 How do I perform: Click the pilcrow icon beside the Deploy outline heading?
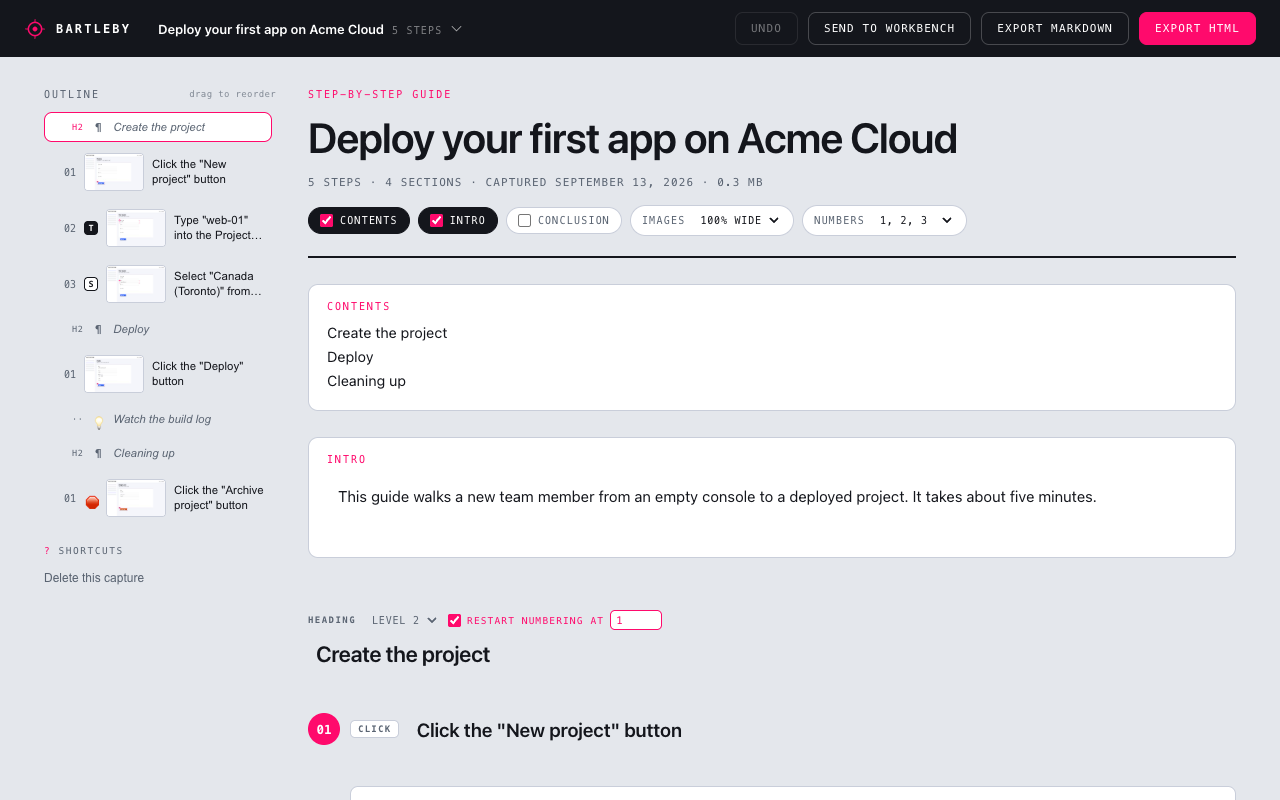click(98, 329)
